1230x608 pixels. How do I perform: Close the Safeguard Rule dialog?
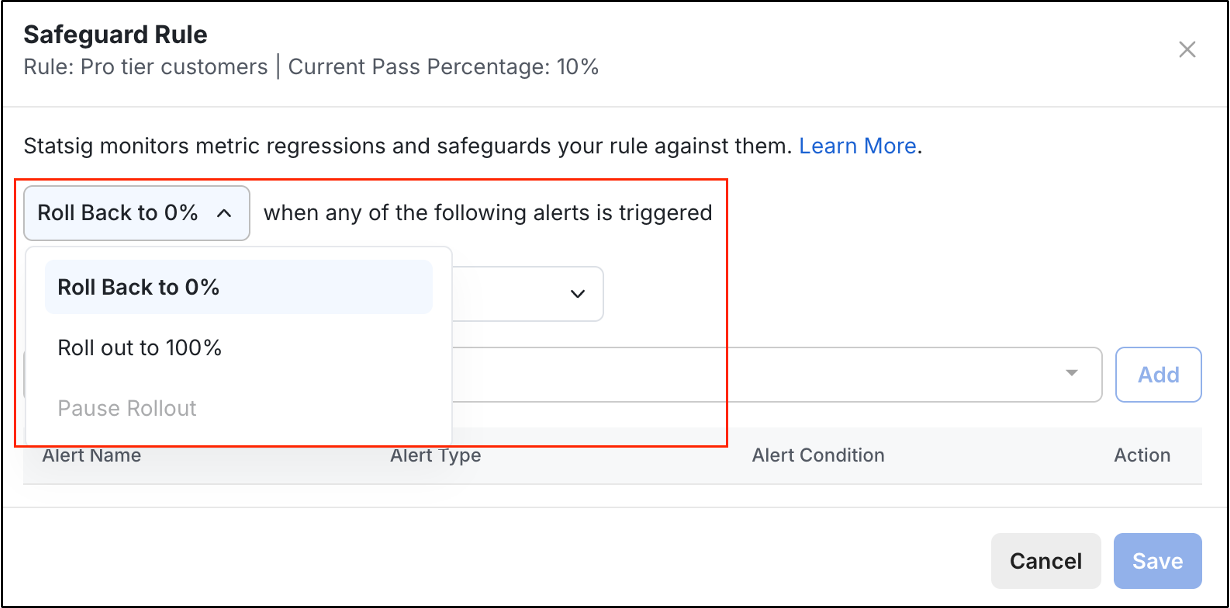[x=1187, y=49]
